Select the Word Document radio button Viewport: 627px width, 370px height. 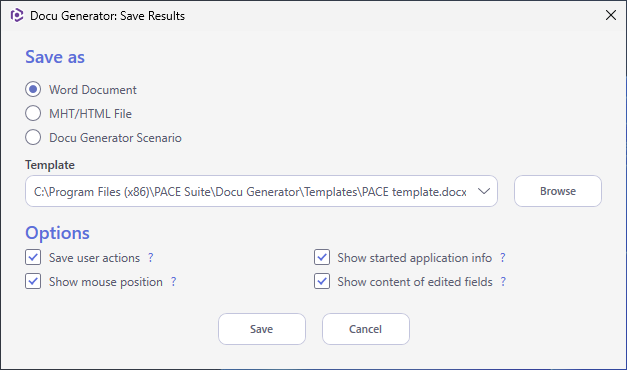tap(33, 89)
